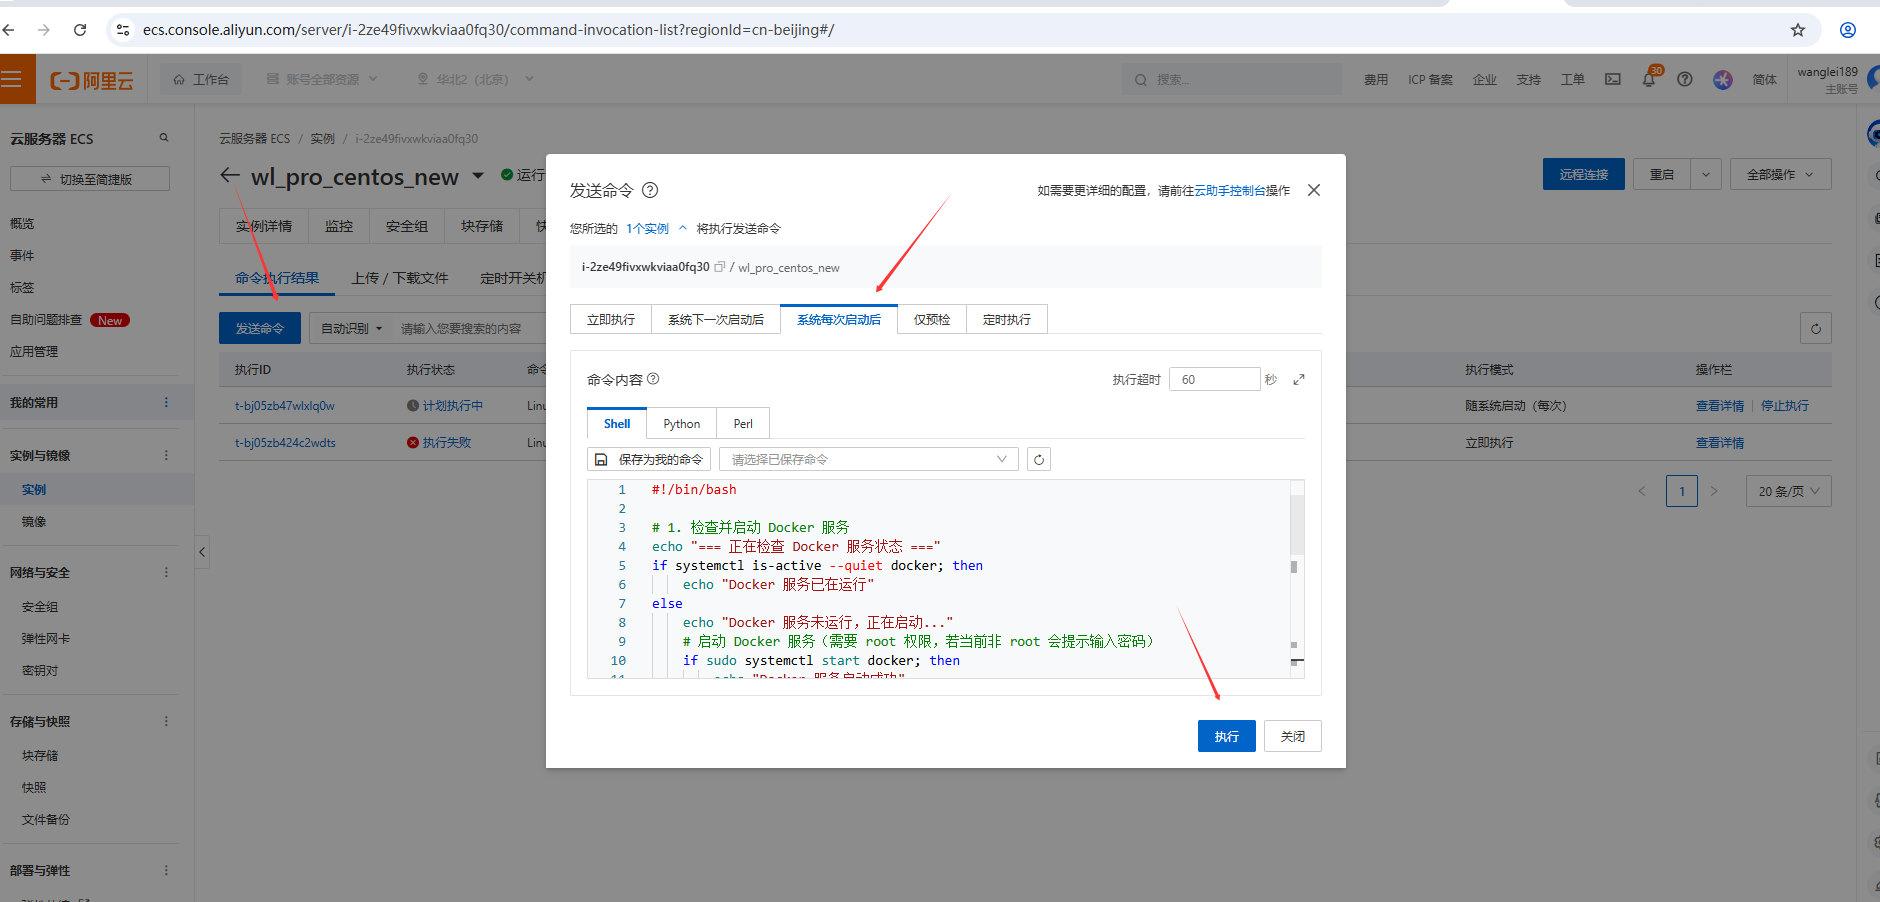Image resolution: width=1880 pixels, height=902 pixels.
Task: Click the help icon beside 发送命令 title
Action: click(650, 190)
